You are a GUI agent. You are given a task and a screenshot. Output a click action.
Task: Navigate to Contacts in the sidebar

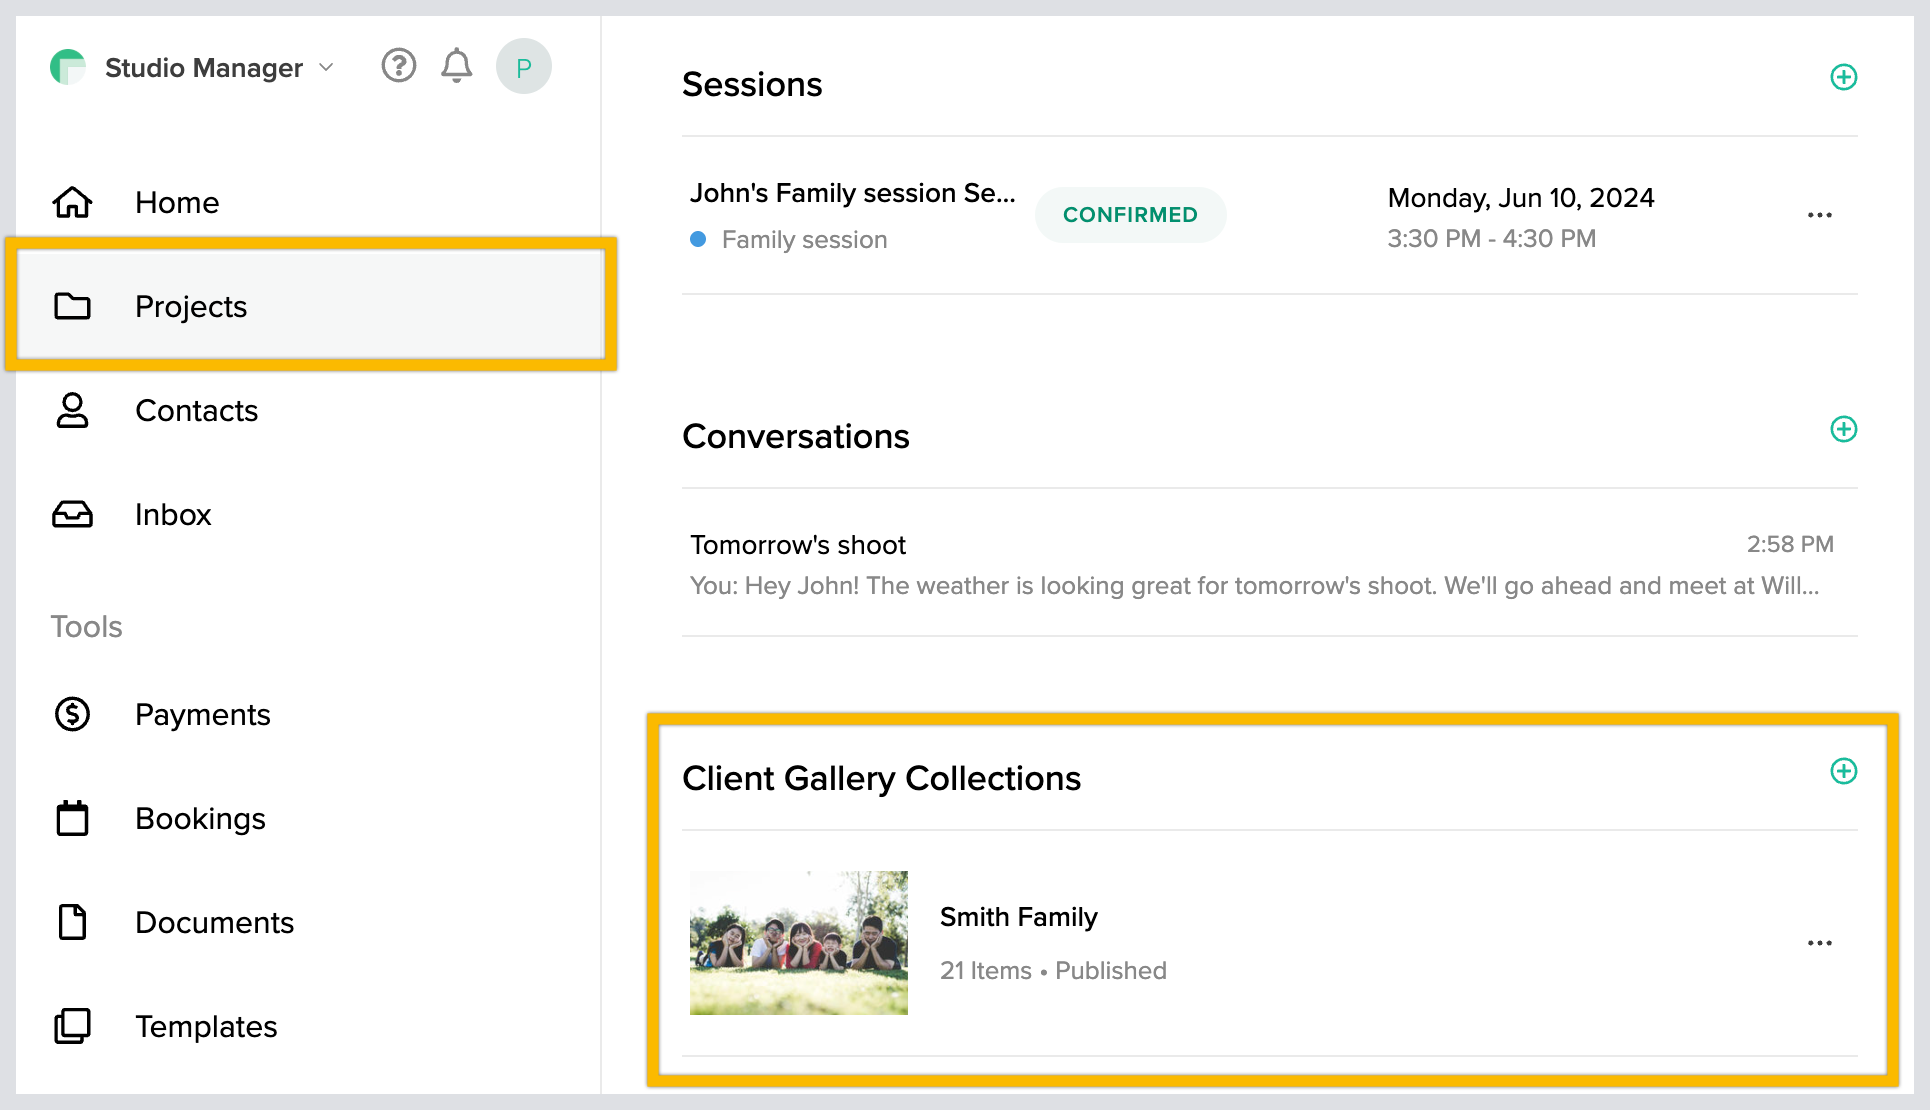coord(196,410)
